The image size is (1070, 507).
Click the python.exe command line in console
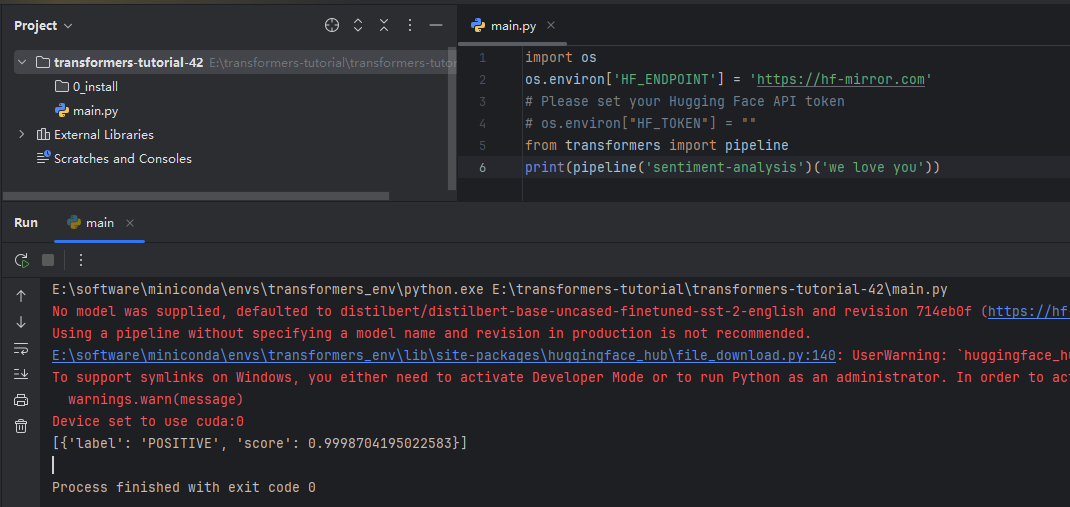pos(500,289)
